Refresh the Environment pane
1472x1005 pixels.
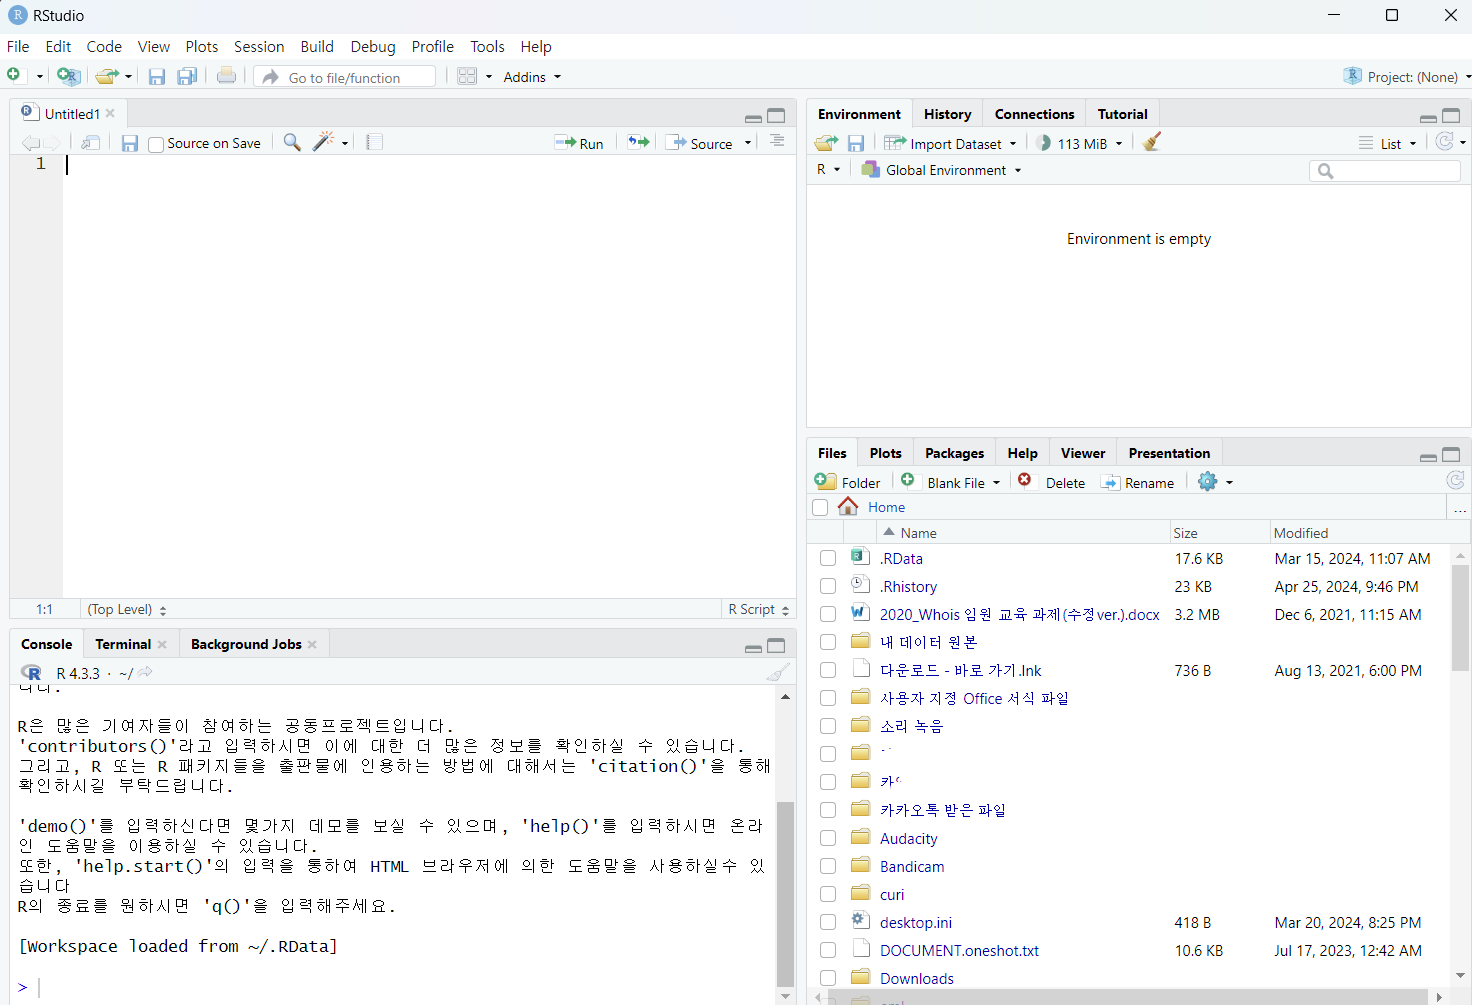1444,142
